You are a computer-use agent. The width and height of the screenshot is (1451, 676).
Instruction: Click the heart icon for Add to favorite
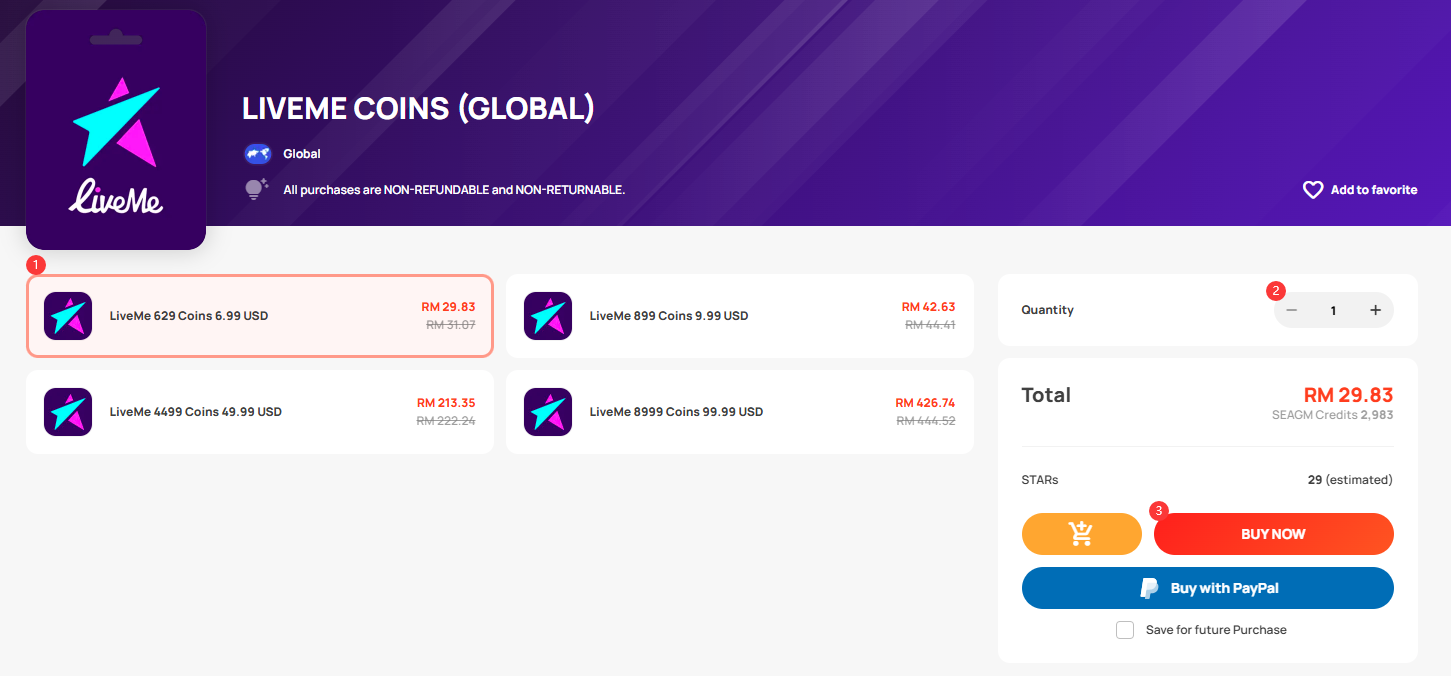pyautogui.click(x=1313, y=190)
